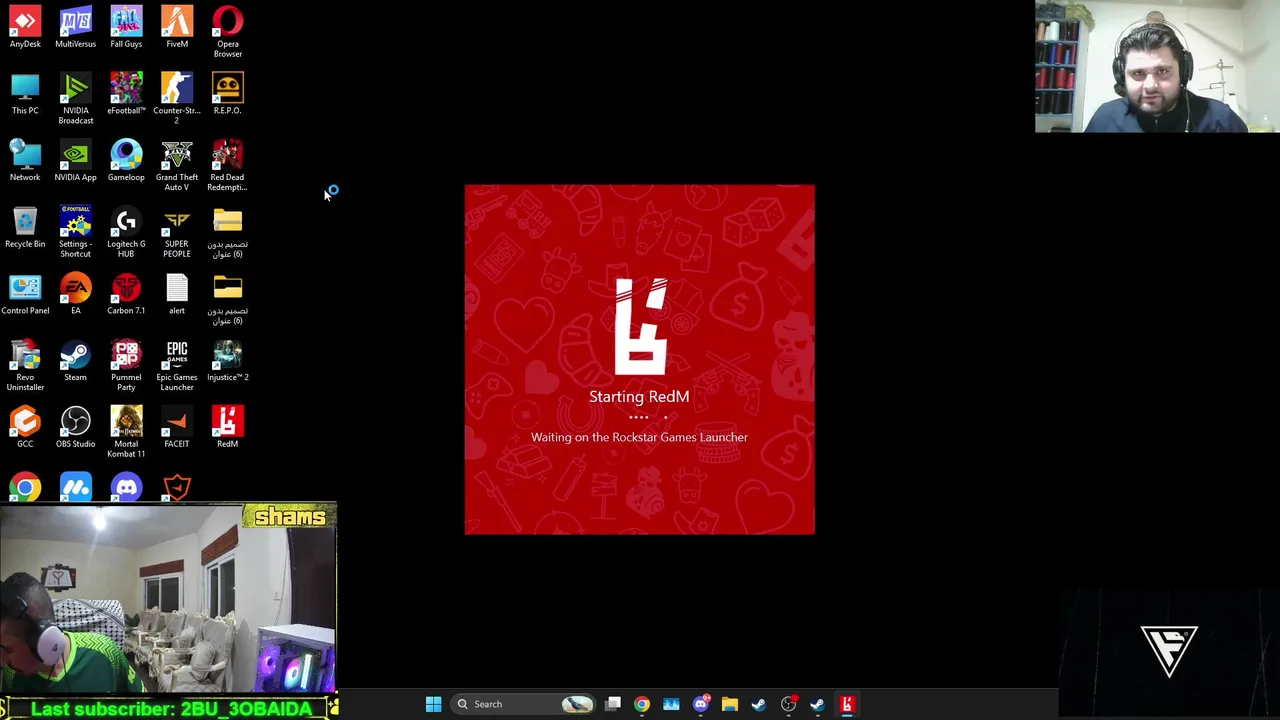Open This PC on the desktop
Screen dimensions: 1280x720
(x=25, y=94)
